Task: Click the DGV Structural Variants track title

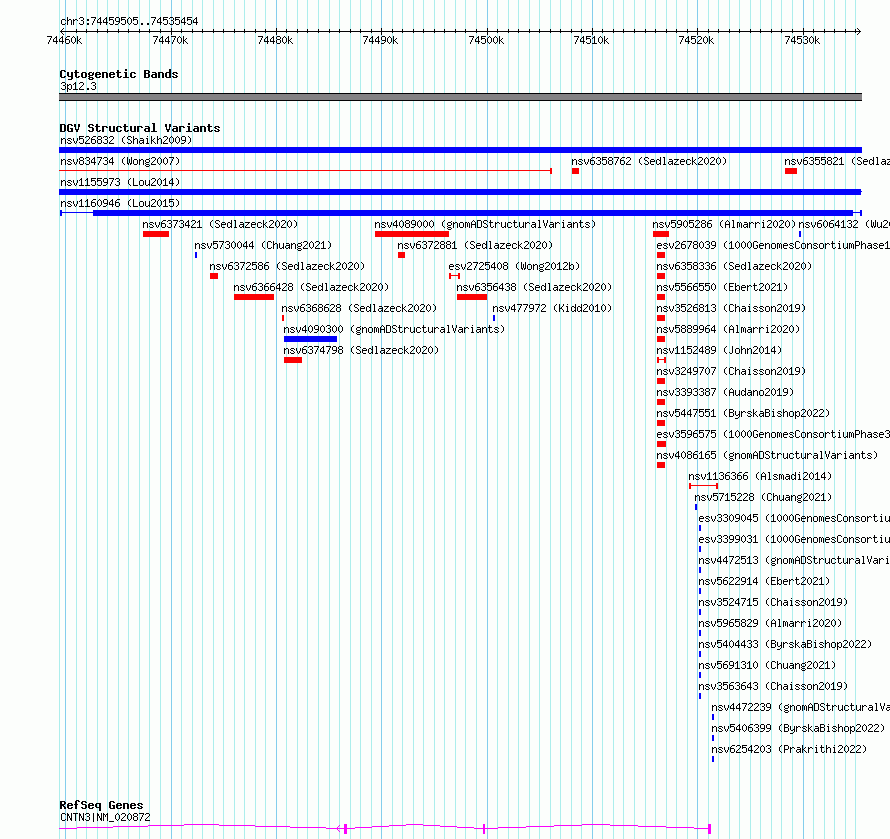Action: [x=140, y=128]
